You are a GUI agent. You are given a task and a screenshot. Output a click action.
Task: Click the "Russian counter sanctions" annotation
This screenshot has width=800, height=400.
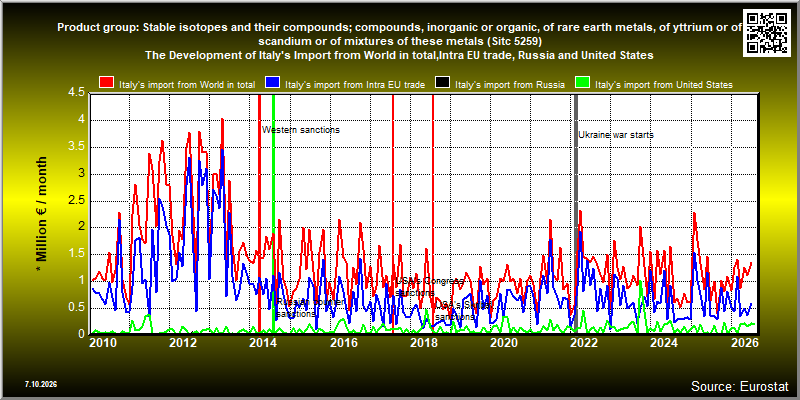click(310, 308)
